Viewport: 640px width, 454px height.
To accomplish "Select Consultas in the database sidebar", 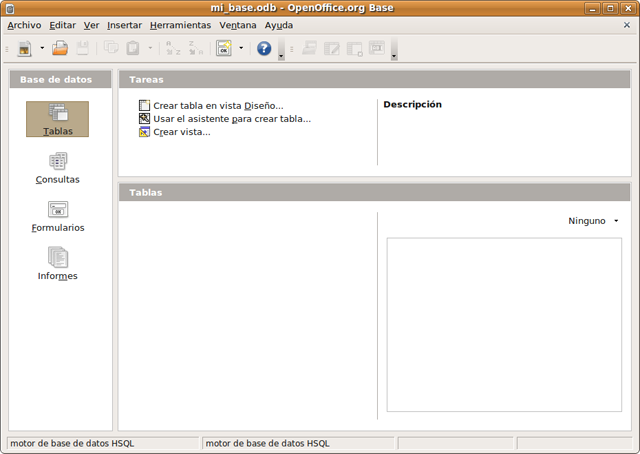I will coord(57,167).
